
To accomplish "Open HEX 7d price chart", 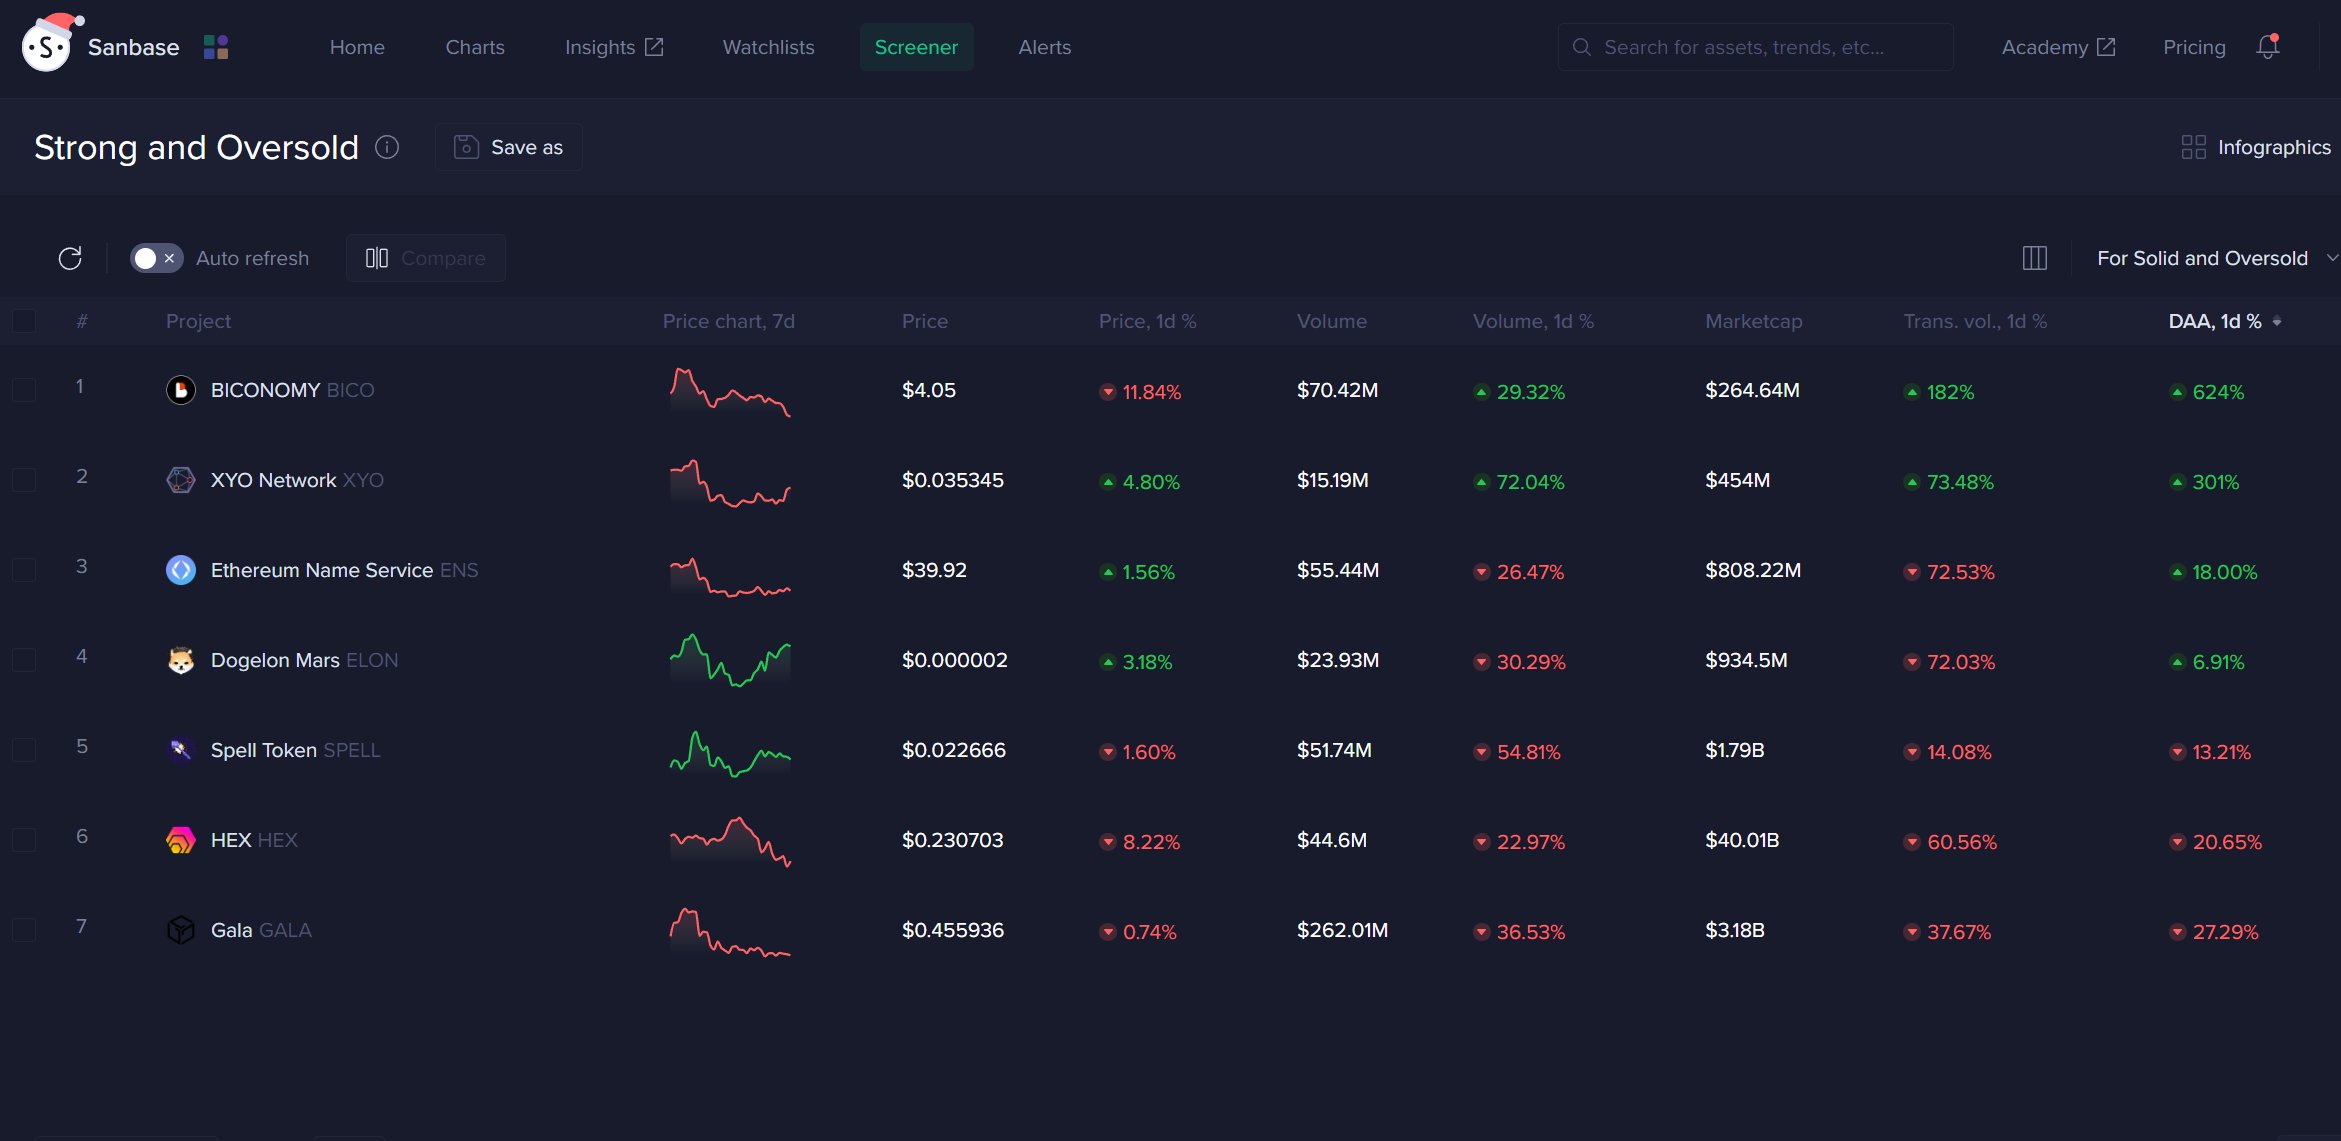I will pyautogui.click(x=730, y=841).
